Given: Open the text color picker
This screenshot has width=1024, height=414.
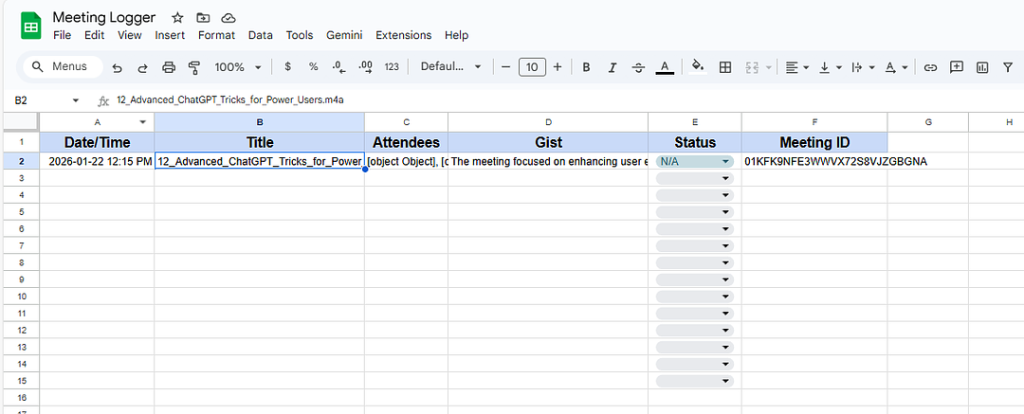Looking at the screenshot, I should coord(665,67).
